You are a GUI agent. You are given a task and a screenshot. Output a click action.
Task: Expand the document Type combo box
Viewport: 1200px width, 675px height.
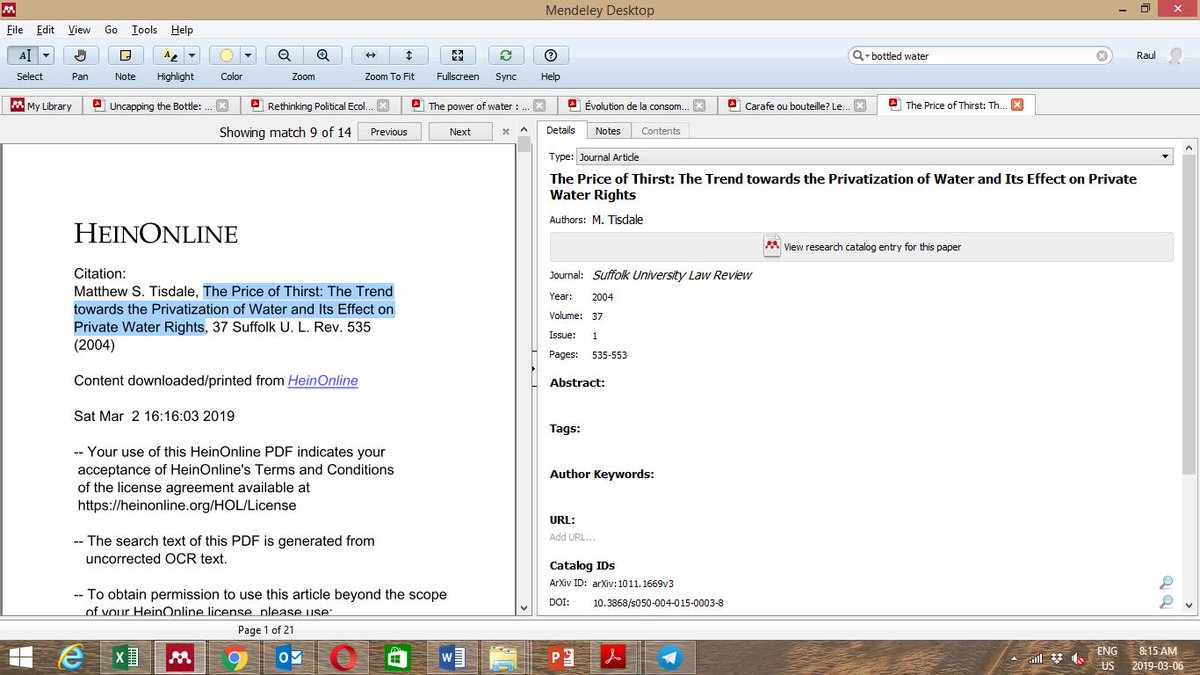point(875,157)
